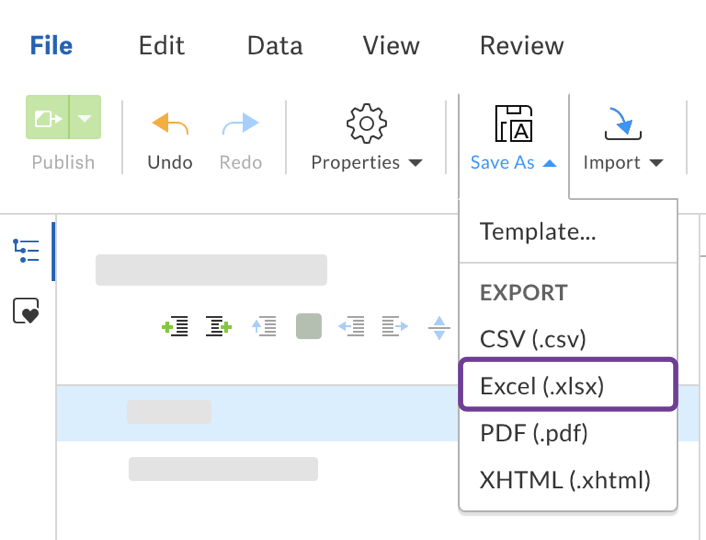Open the File menu

51,46
